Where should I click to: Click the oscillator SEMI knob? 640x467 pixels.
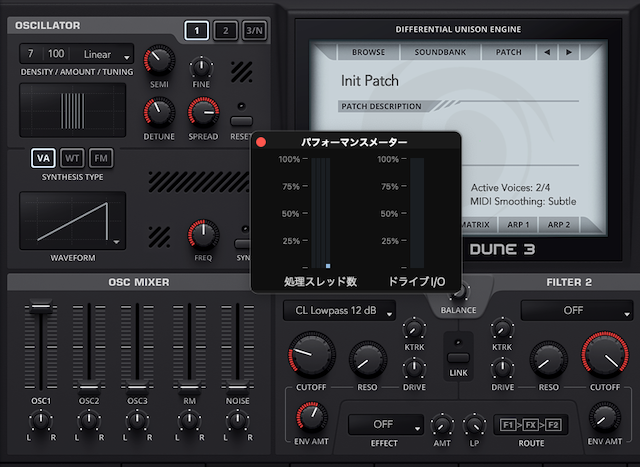pos(159,63)
